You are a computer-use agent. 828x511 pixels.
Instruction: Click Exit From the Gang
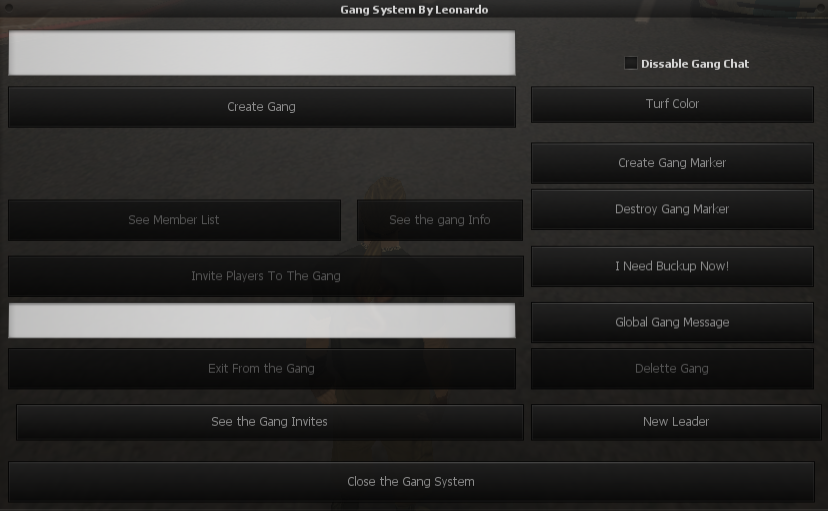coord(261,369)
